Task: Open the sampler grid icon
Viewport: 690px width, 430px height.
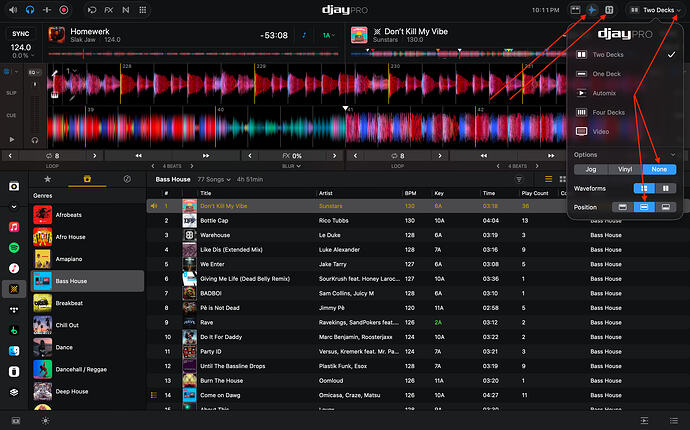Action: click(x=143, y=10)
